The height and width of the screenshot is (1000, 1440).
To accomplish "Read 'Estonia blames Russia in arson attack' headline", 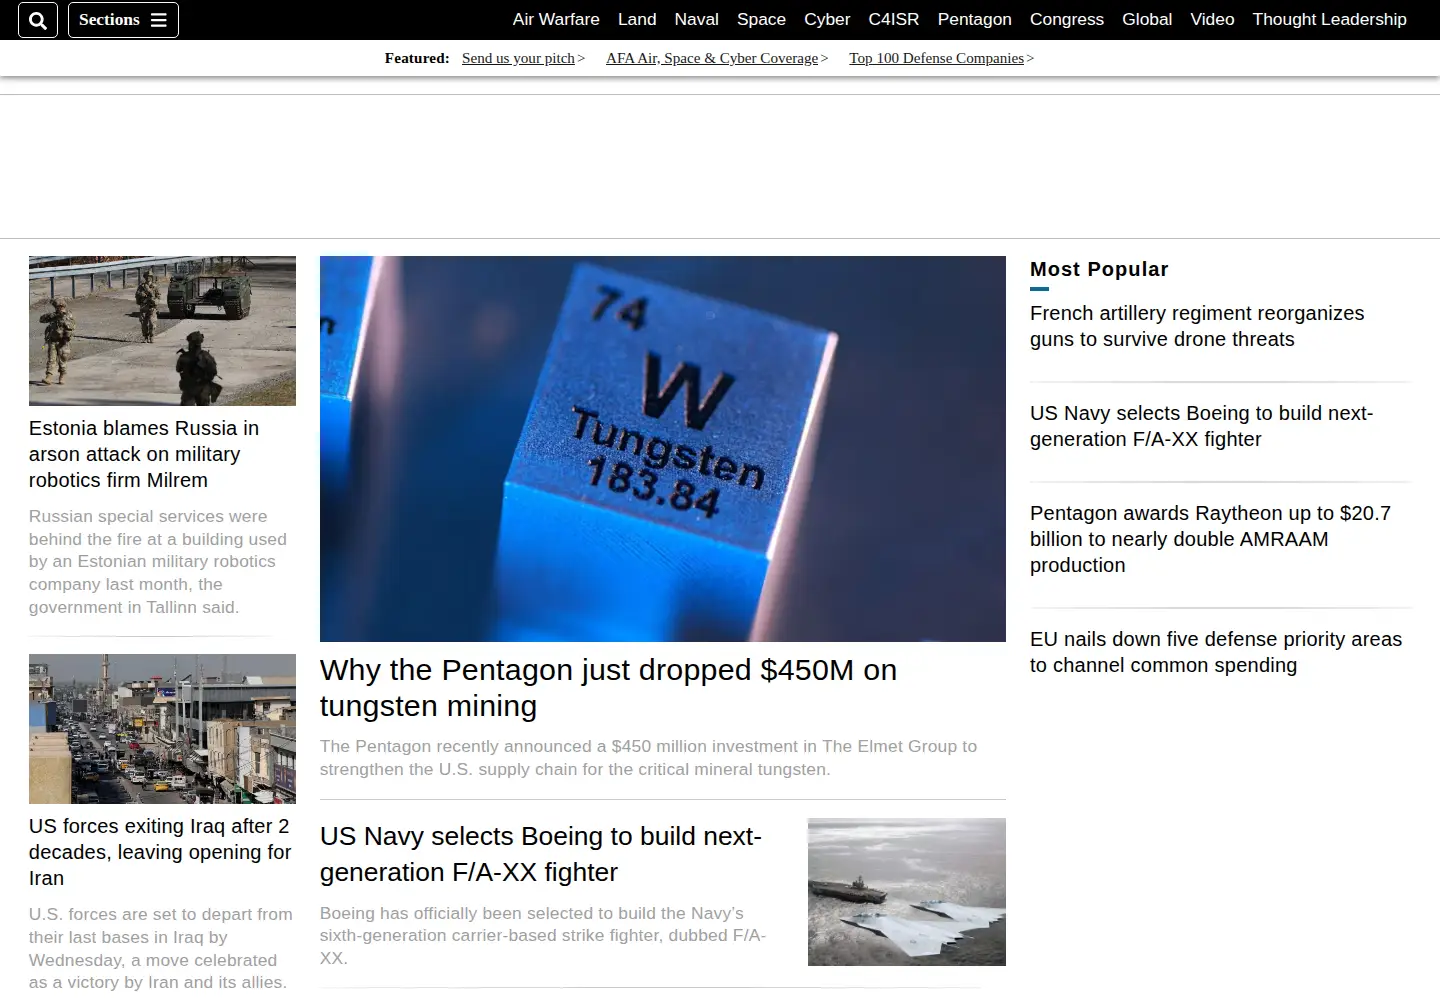I will tap(144, 454).
